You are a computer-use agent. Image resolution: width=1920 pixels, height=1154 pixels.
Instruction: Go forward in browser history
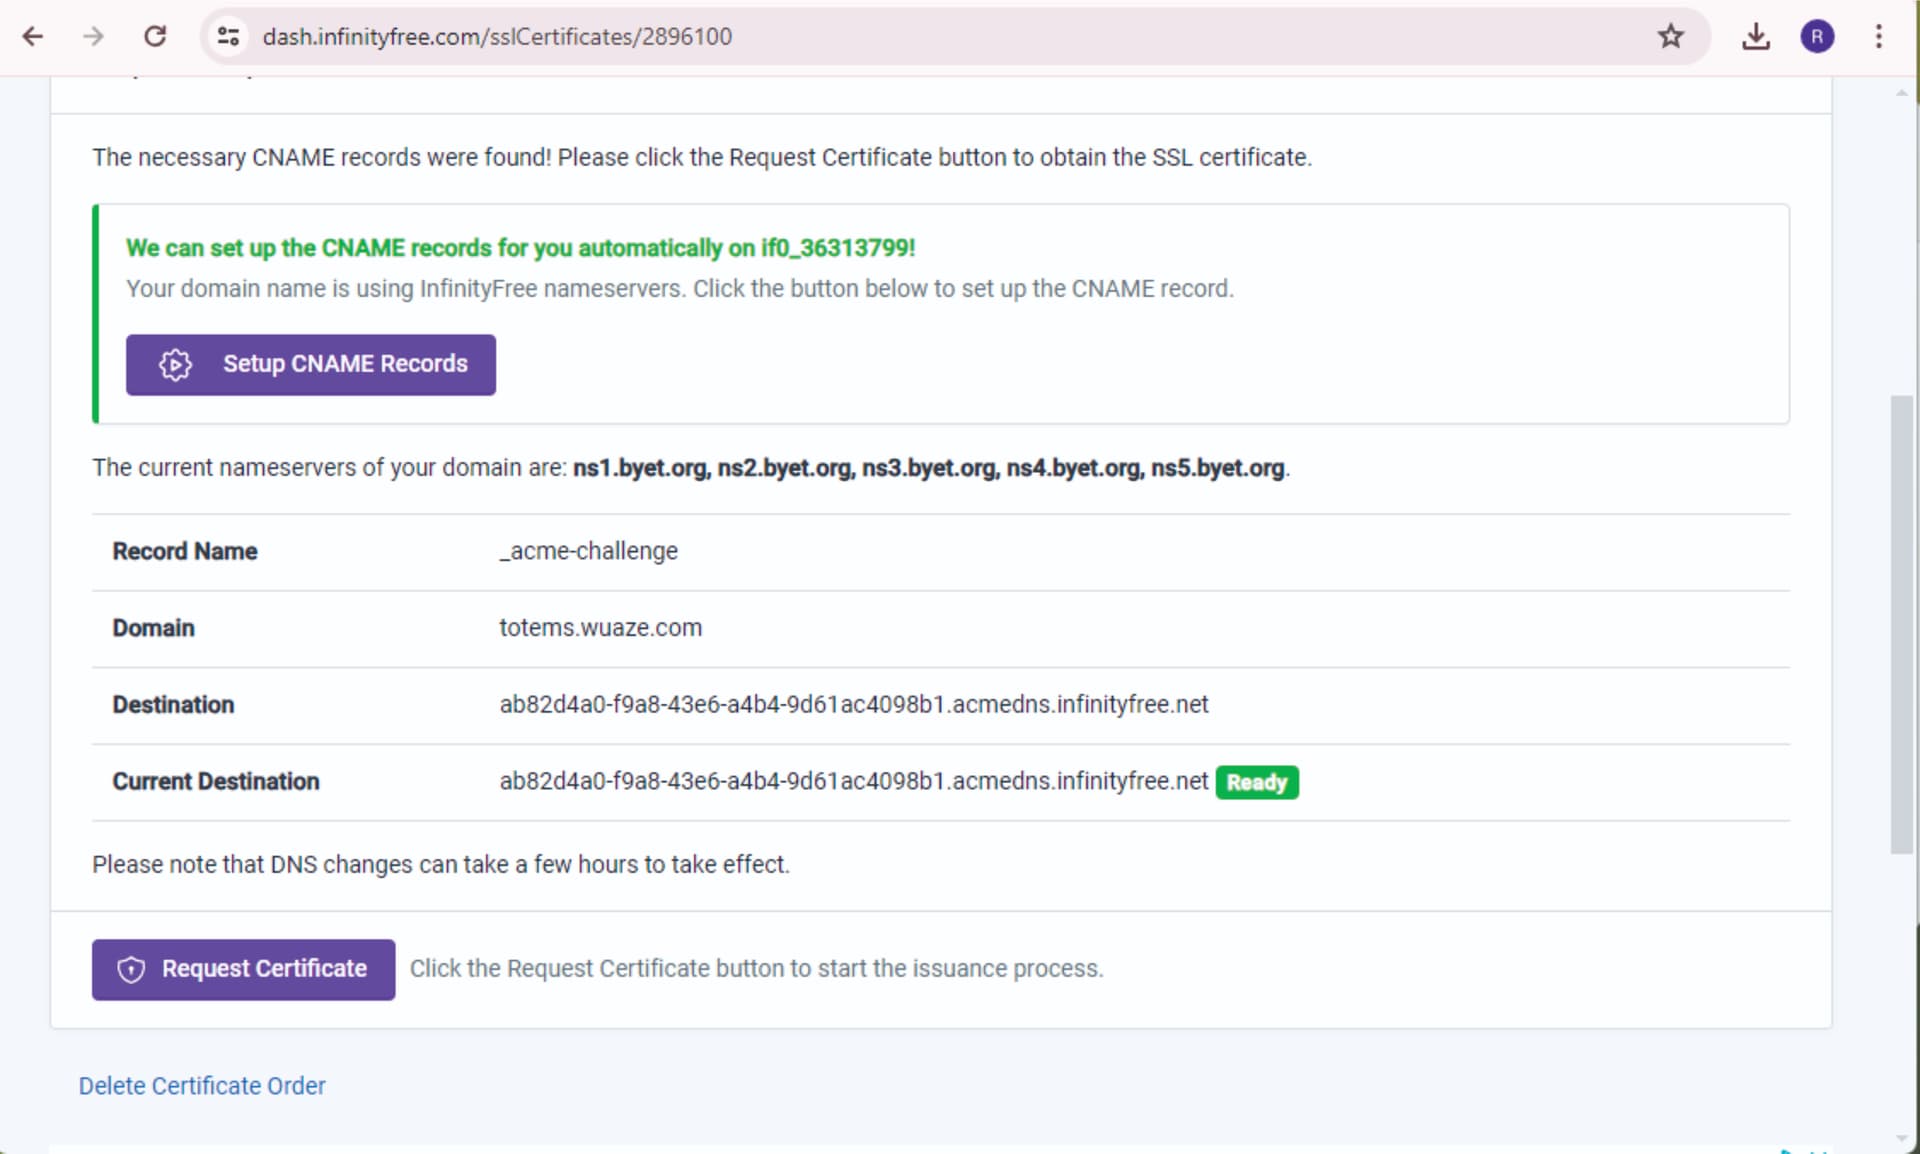coord(94,37)
